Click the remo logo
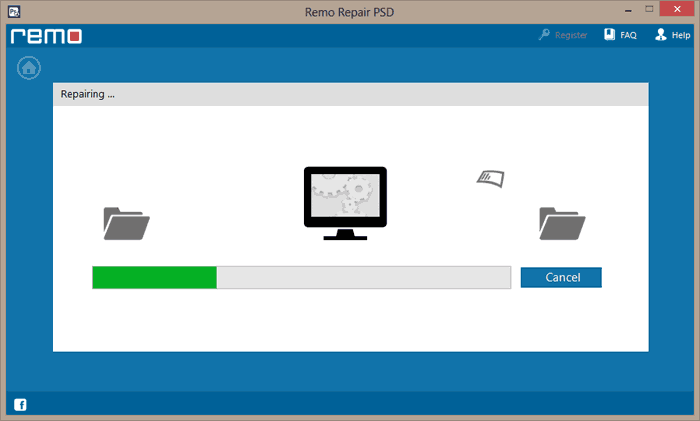 (x=46, y=36)
